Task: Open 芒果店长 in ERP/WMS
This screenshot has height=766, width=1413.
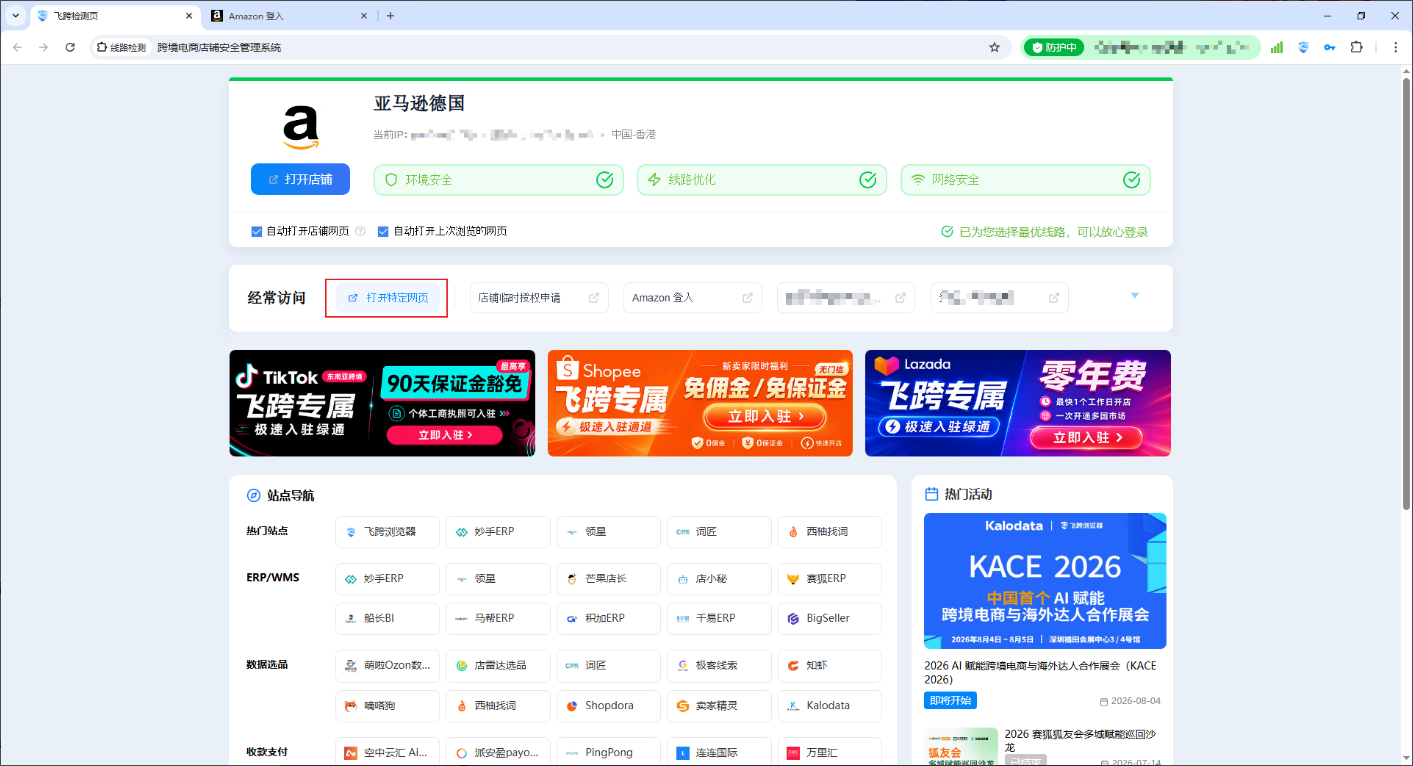Action: coord(609,579)
